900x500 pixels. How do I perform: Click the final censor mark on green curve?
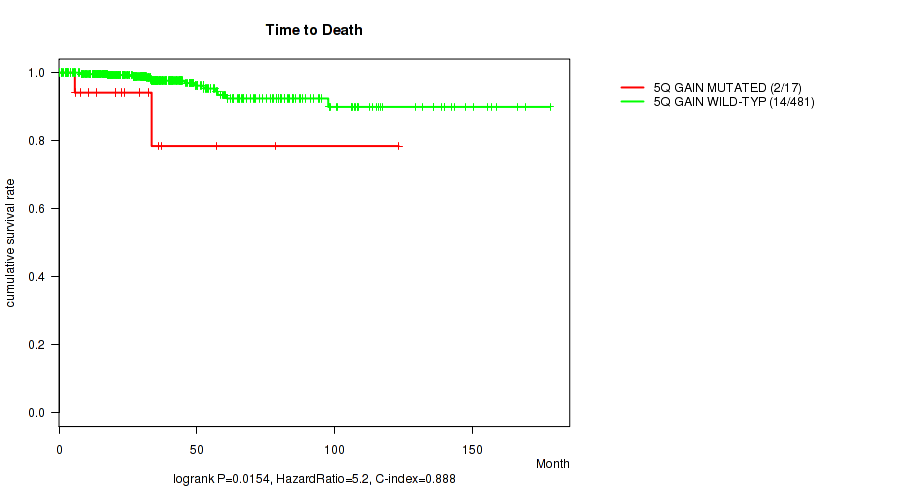tap(549, 107)
